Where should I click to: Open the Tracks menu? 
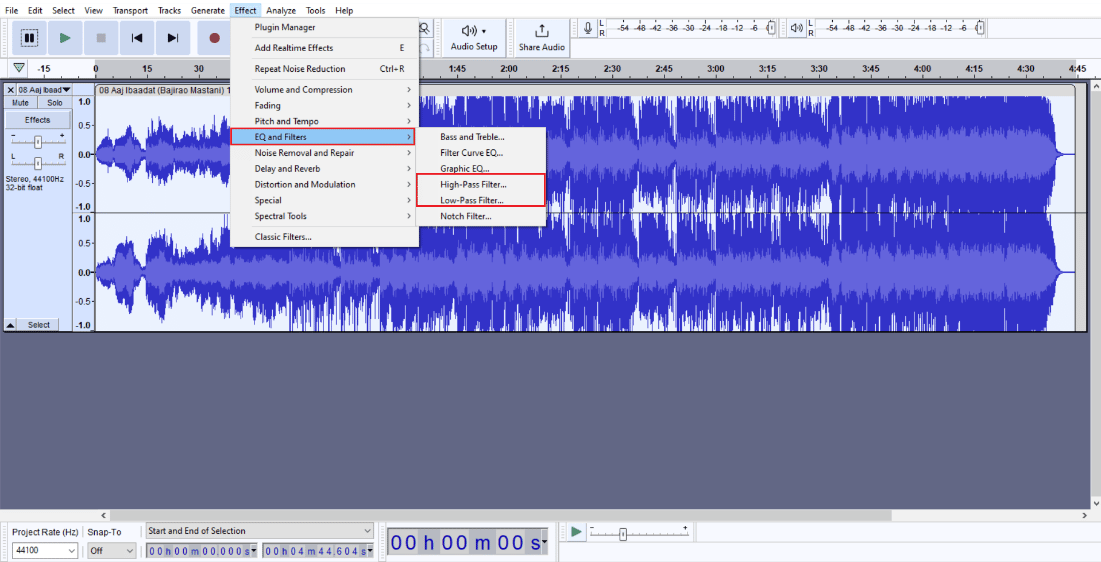coord(169,11)
